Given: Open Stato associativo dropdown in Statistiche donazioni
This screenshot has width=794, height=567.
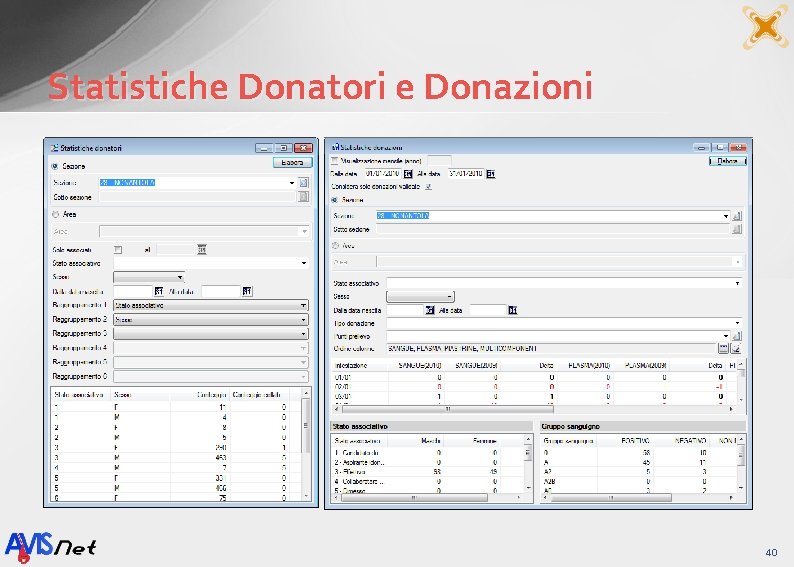Looking at the screenshot, I should tap(737, 283).
